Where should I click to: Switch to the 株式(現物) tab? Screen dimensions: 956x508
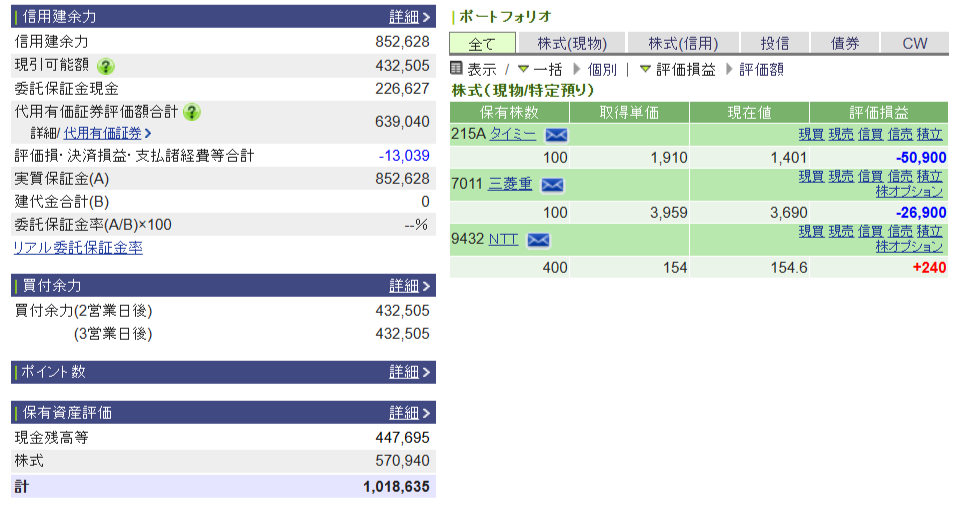coord(572,43)
